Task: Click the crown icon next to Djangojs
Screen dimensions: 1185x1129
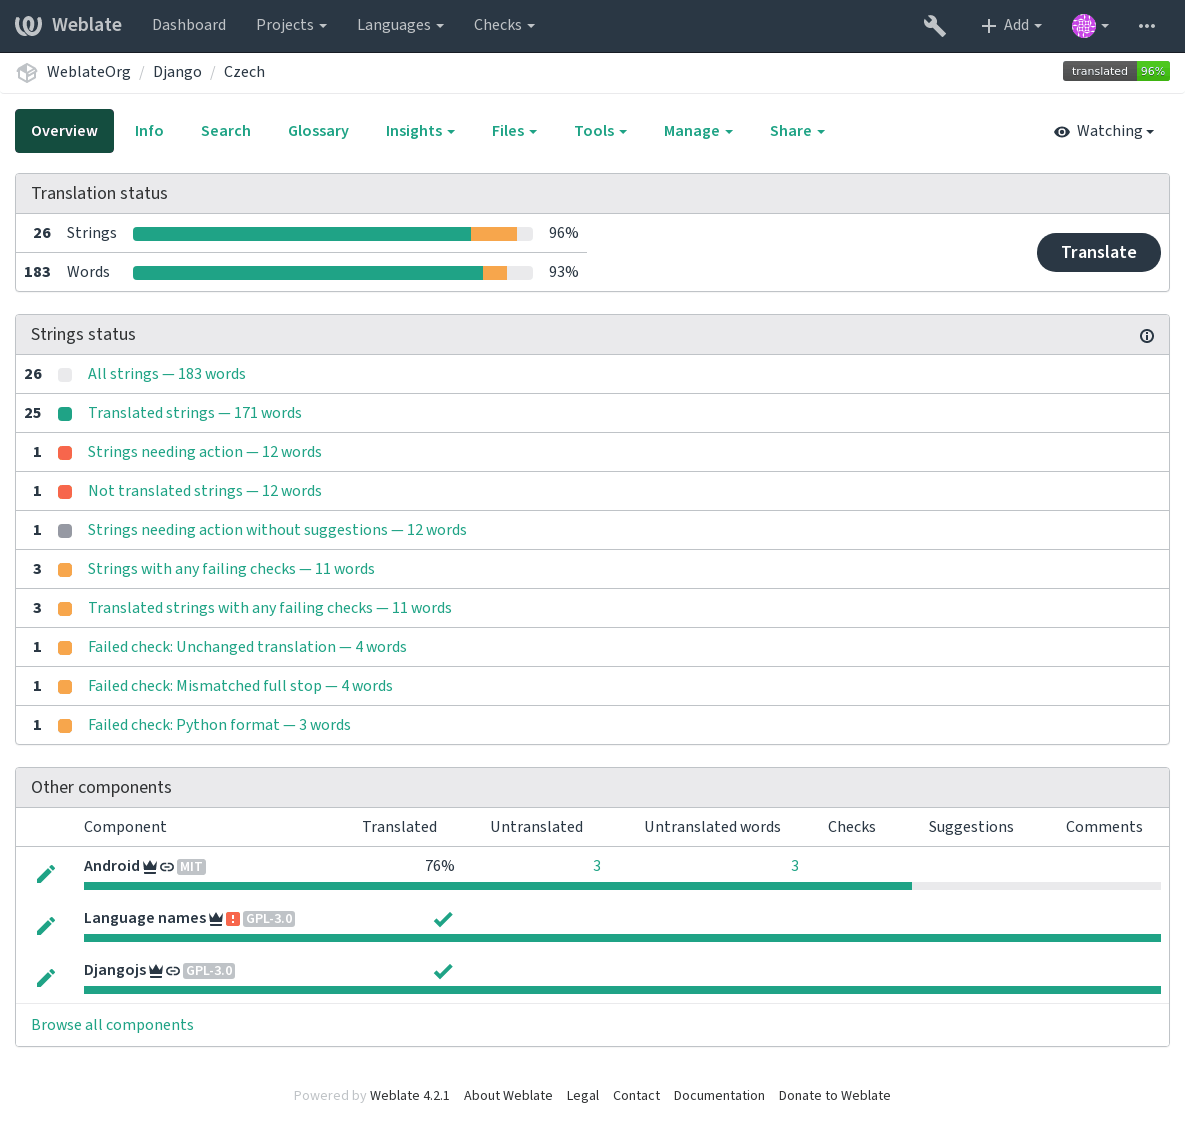Action: click(156, 971)
